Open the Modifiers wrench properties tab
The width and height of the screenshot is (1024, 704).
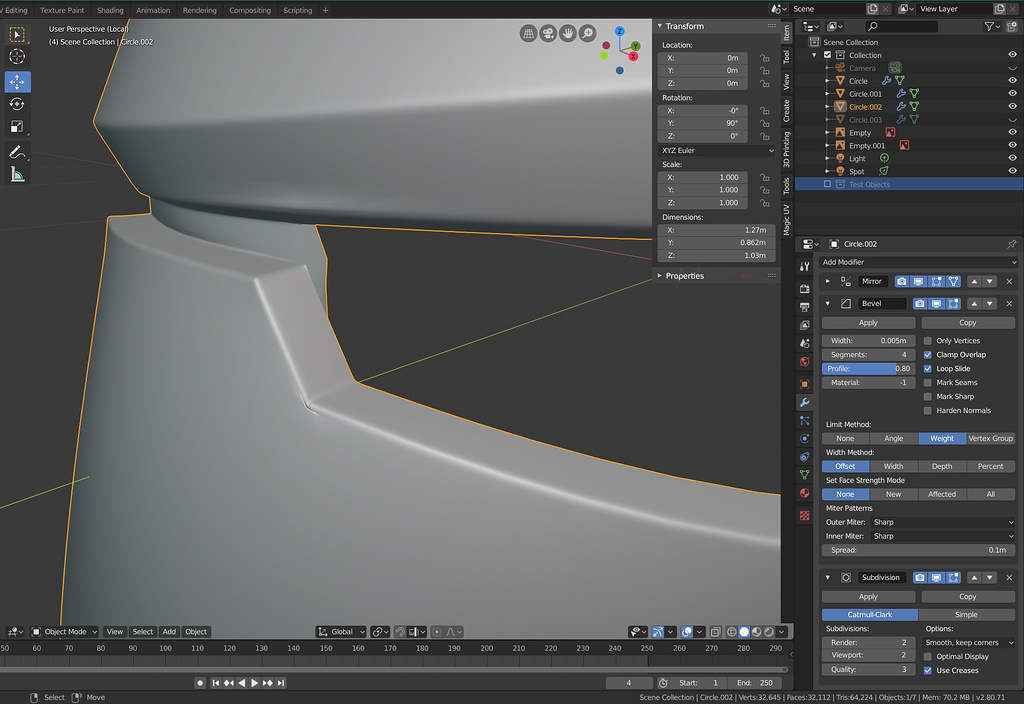click(805, 403)
